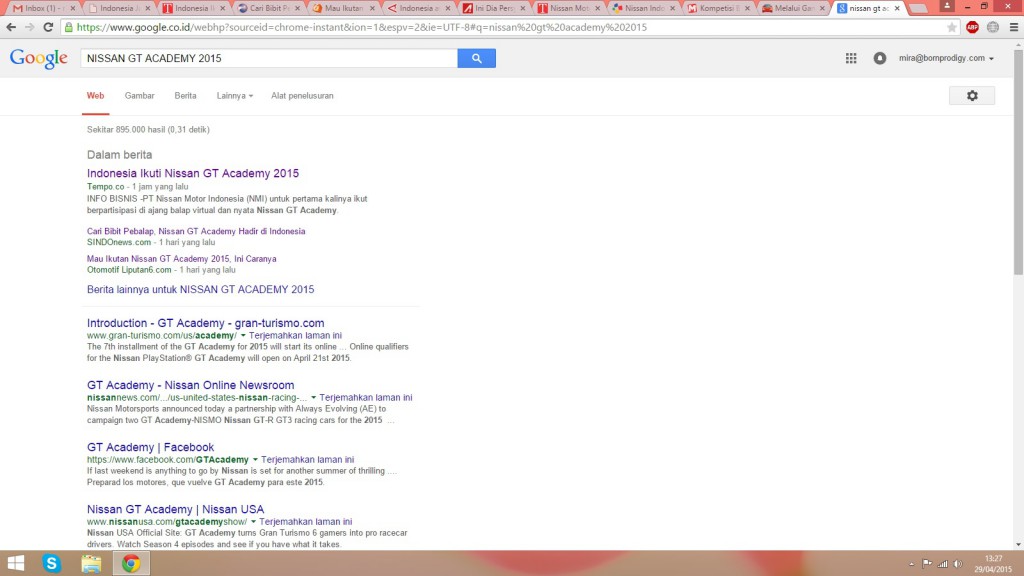Show hidden system tray icons
1024x576 pixels.
coord(912,564)
